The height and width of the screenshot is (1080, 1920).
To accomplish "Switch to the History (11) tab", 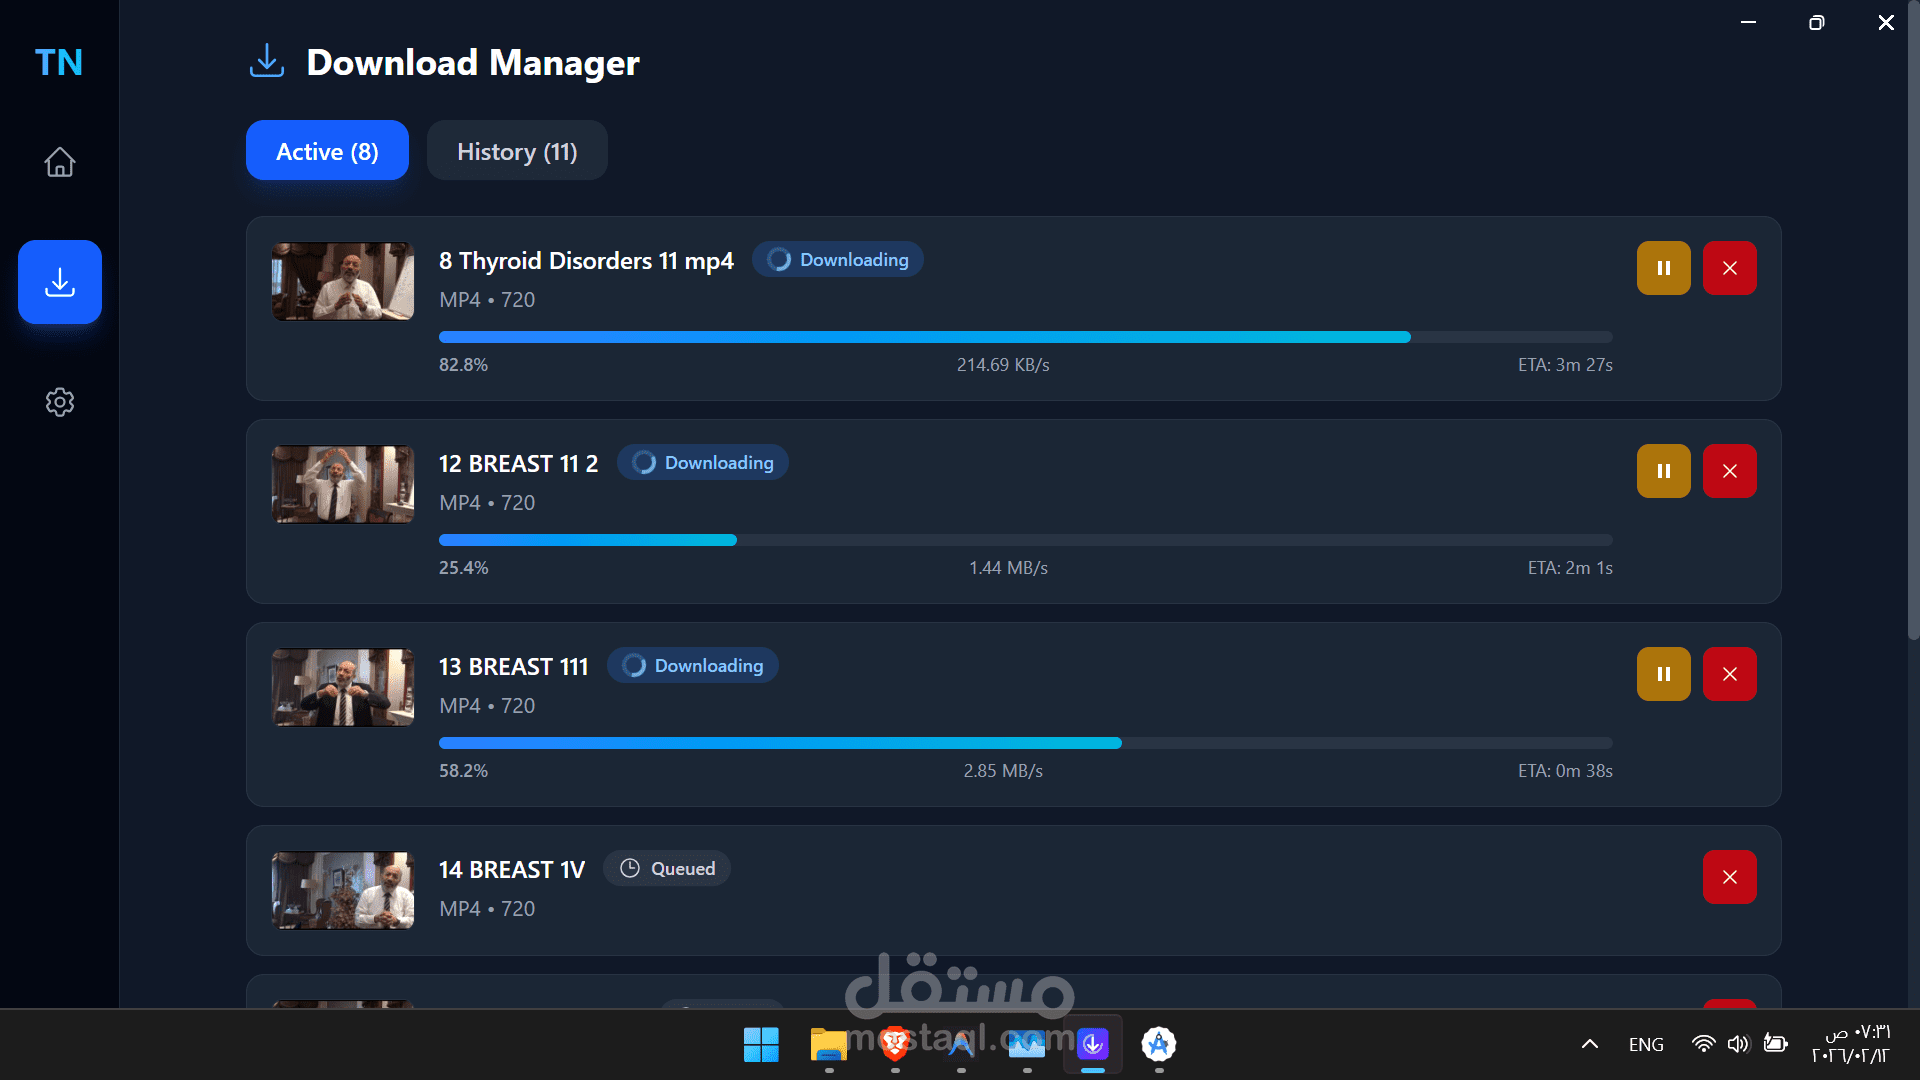I will click(x=517, y=151).
